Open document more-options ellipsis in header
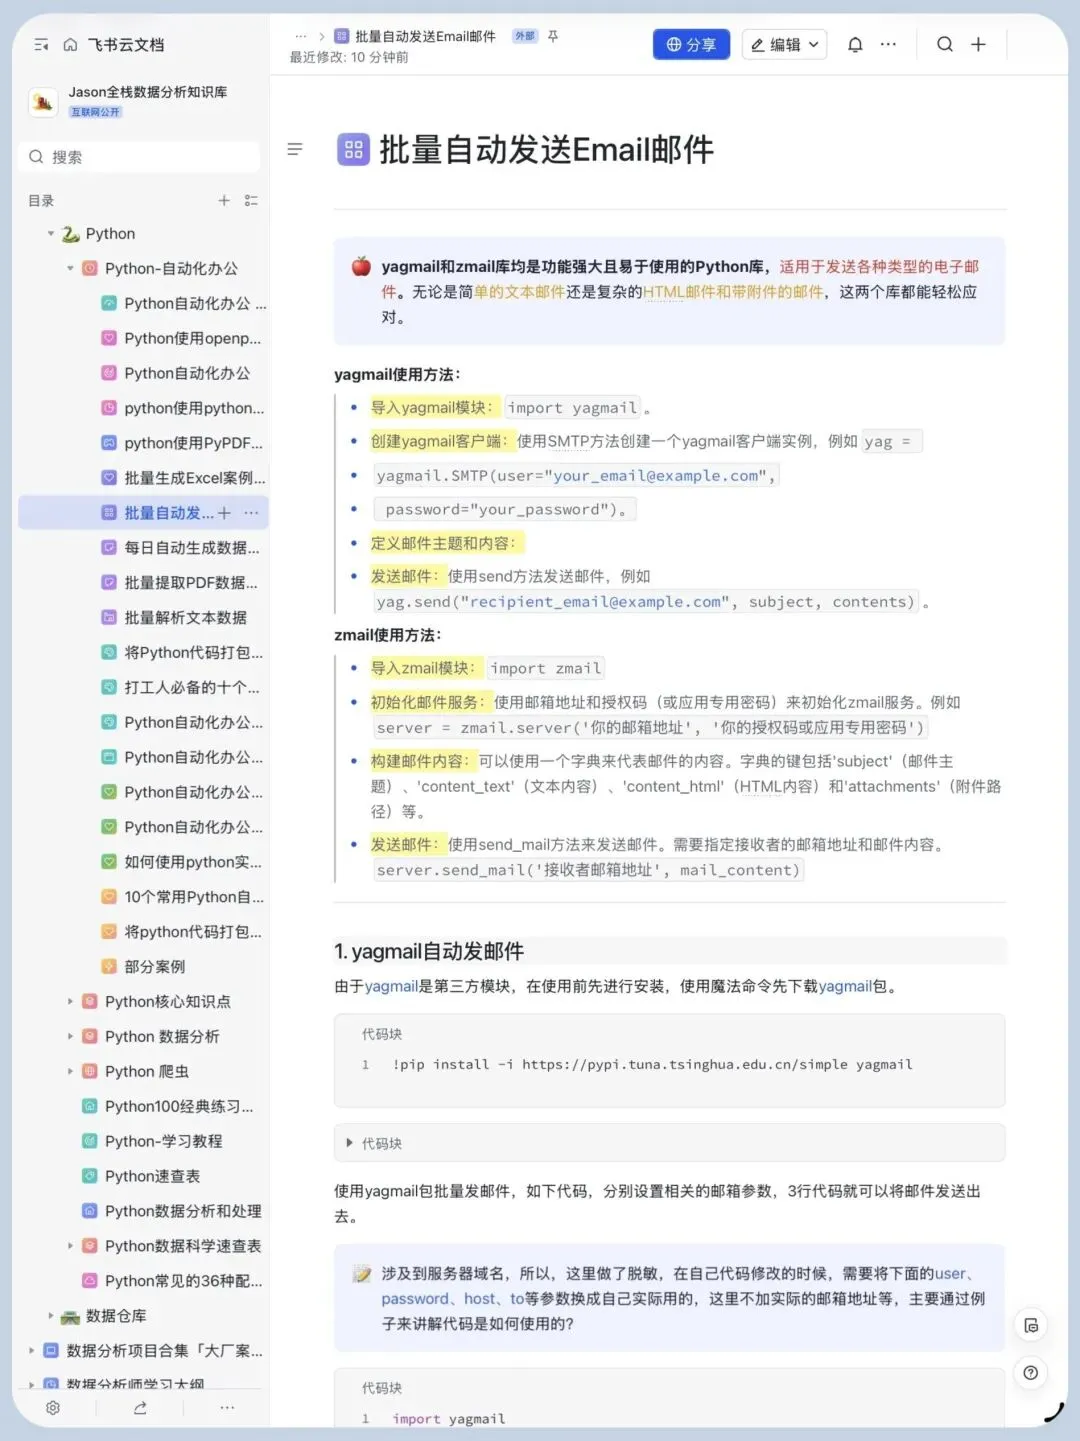1080x1441 pixels. (888, 45)
